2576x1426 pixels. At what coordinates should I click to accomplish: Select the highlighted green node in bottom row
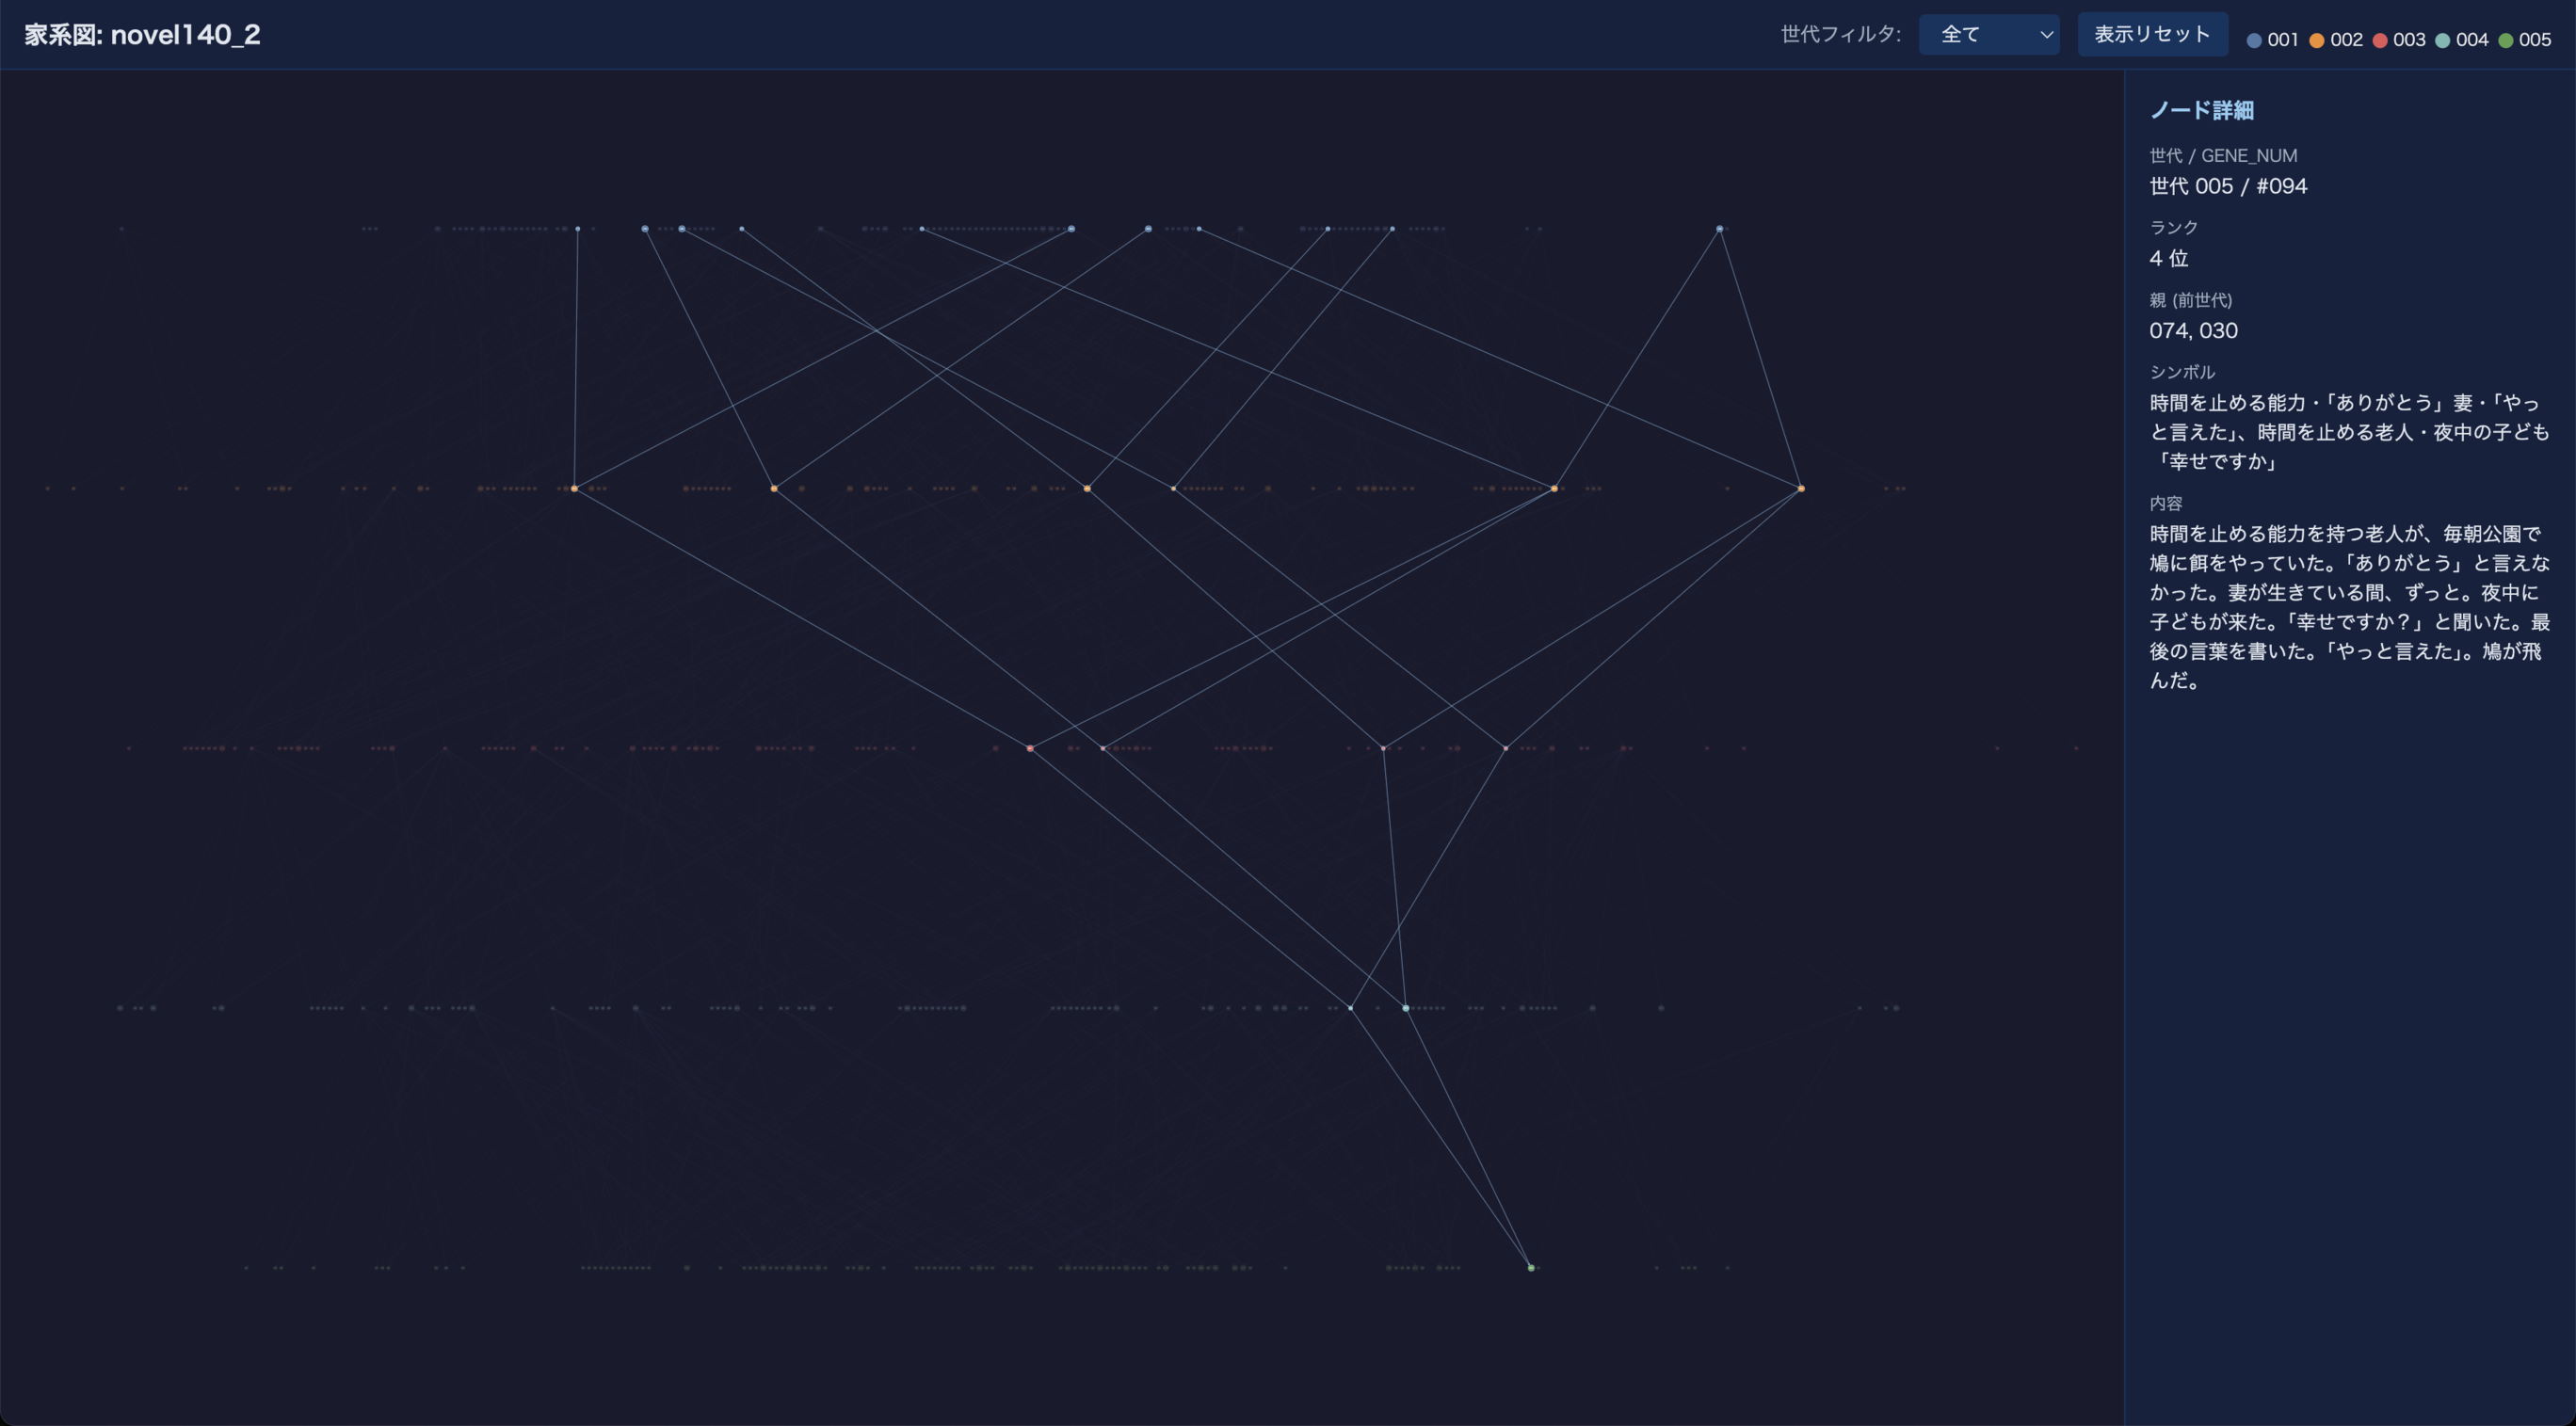[x=1531, y=1268]
